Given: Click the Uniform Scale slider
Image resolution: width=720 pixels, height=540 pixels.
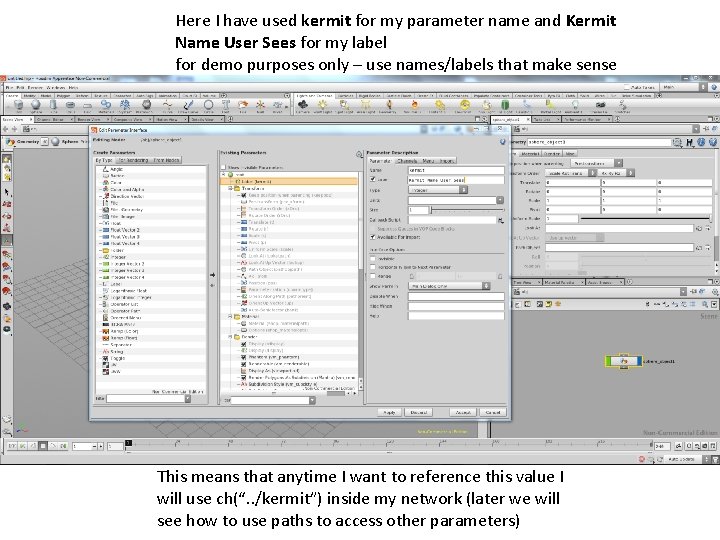Looking at the screenshot, I should point(645,219).
